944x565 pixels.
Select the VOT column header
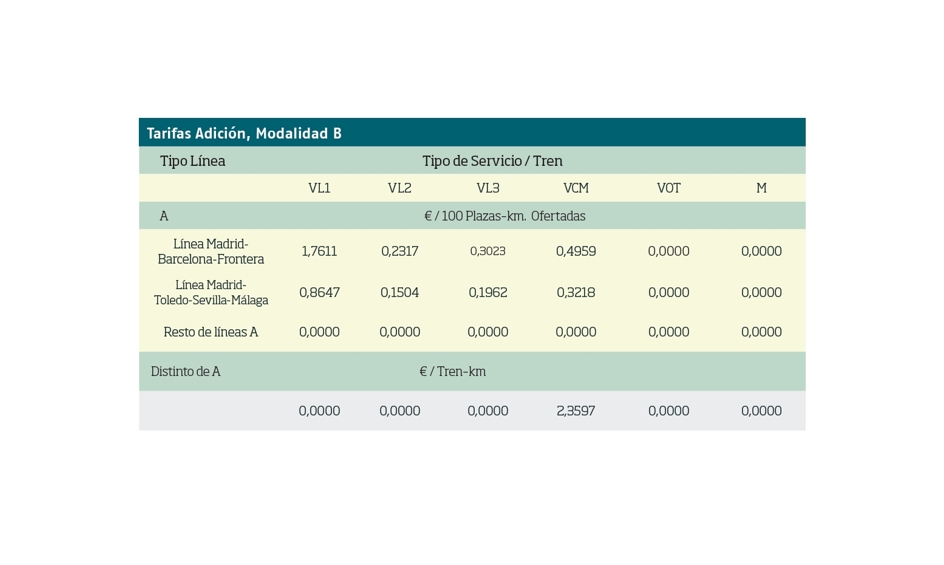668,188
